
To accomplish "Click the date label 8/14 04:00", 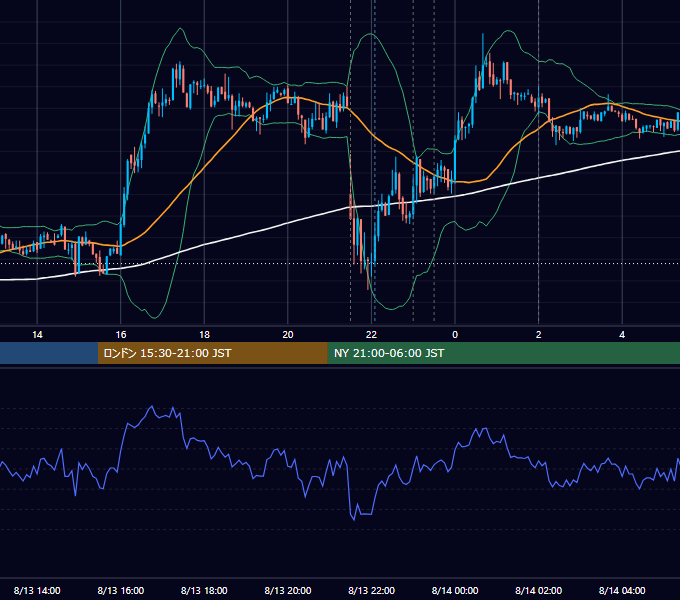I will [x=622, y=590].
